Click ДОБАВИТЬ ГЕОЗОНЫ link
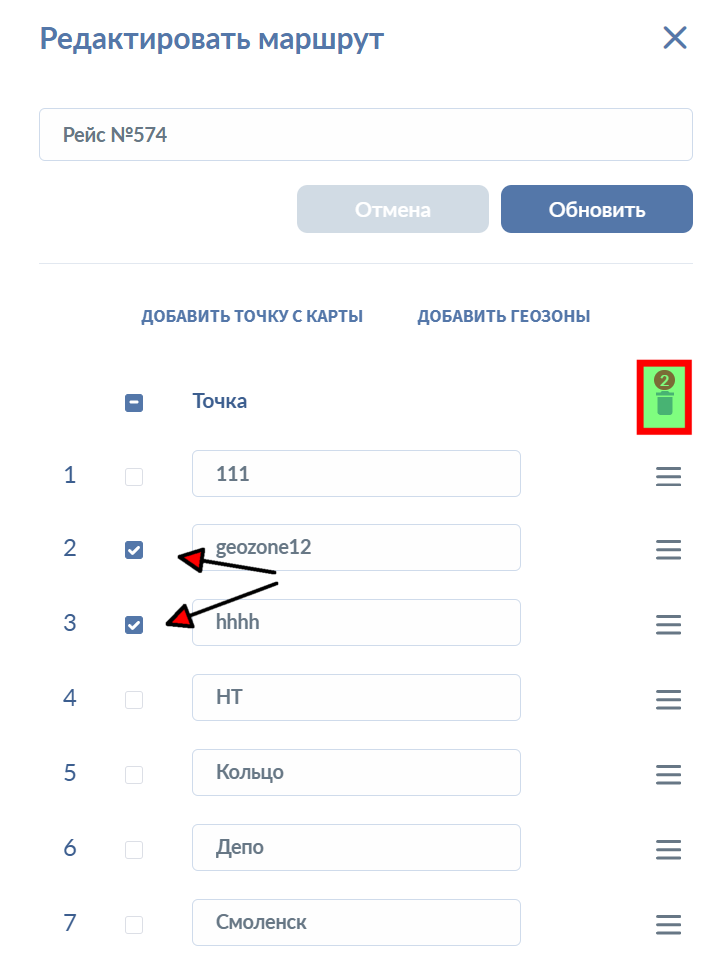Viewport: 727px width, 956px height. (504, 317)
